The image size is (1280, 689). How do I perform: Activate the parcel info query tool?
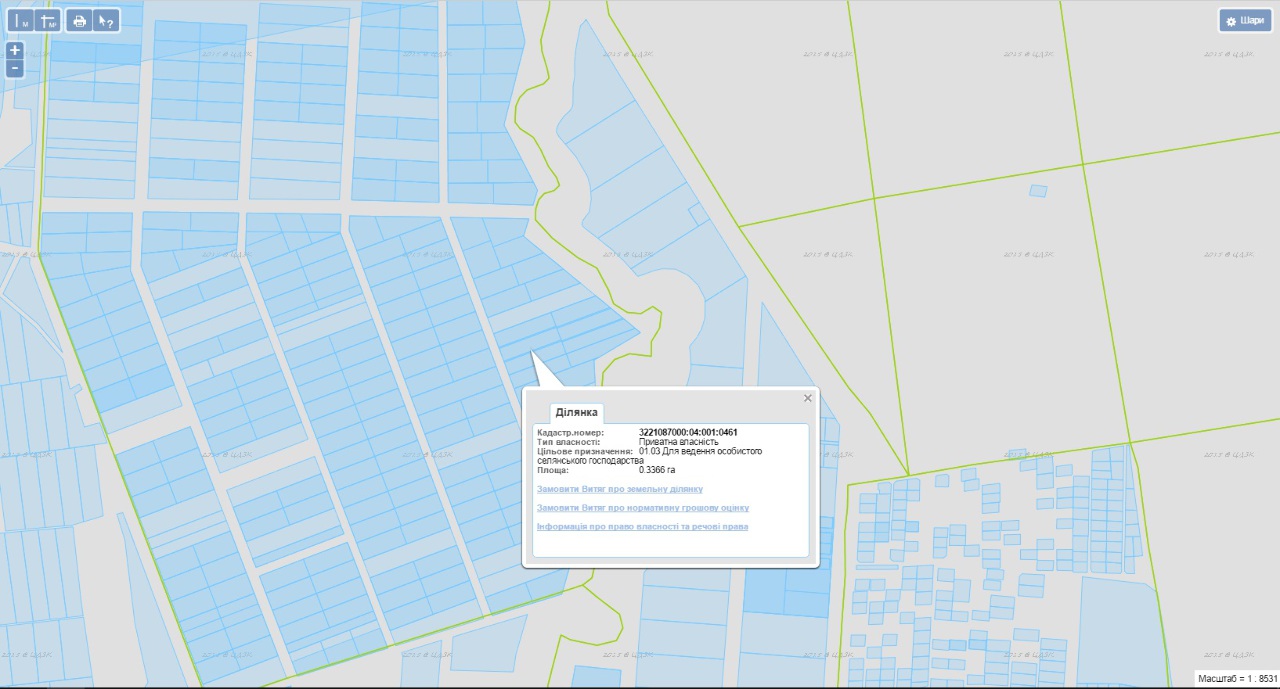coord(106,20)
